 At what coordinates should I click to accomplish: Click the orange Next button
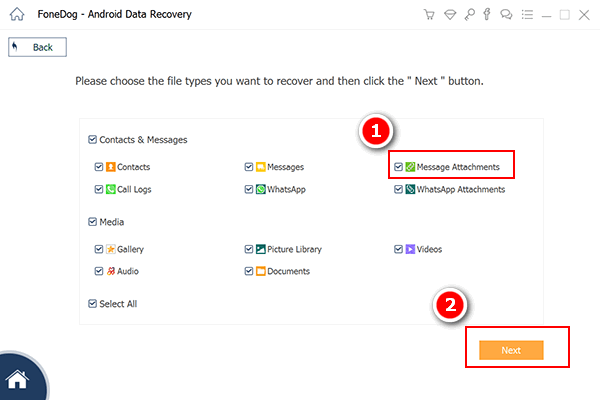[x=511, y=350]
